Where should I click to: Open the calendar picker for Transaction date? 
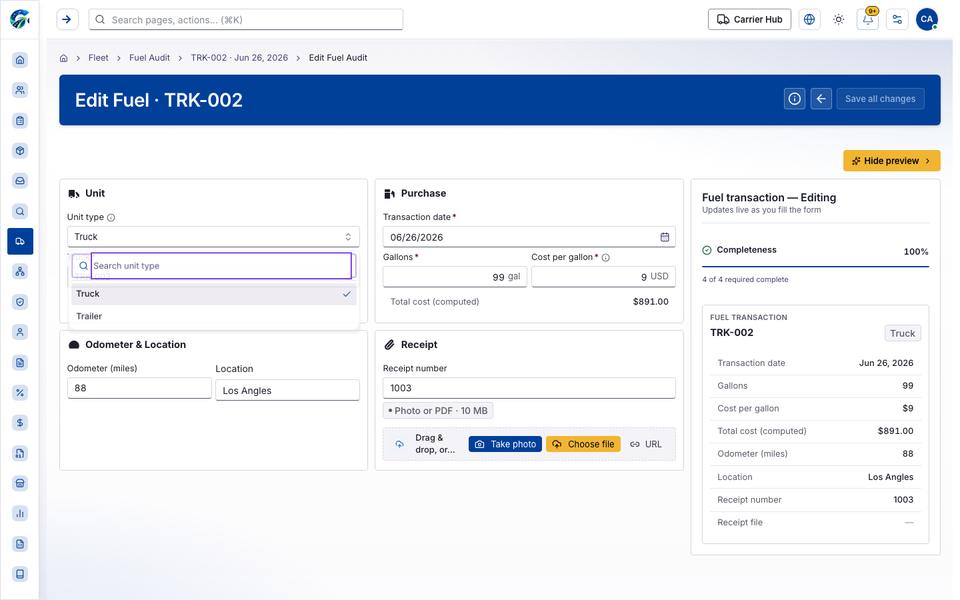point(664,237)
